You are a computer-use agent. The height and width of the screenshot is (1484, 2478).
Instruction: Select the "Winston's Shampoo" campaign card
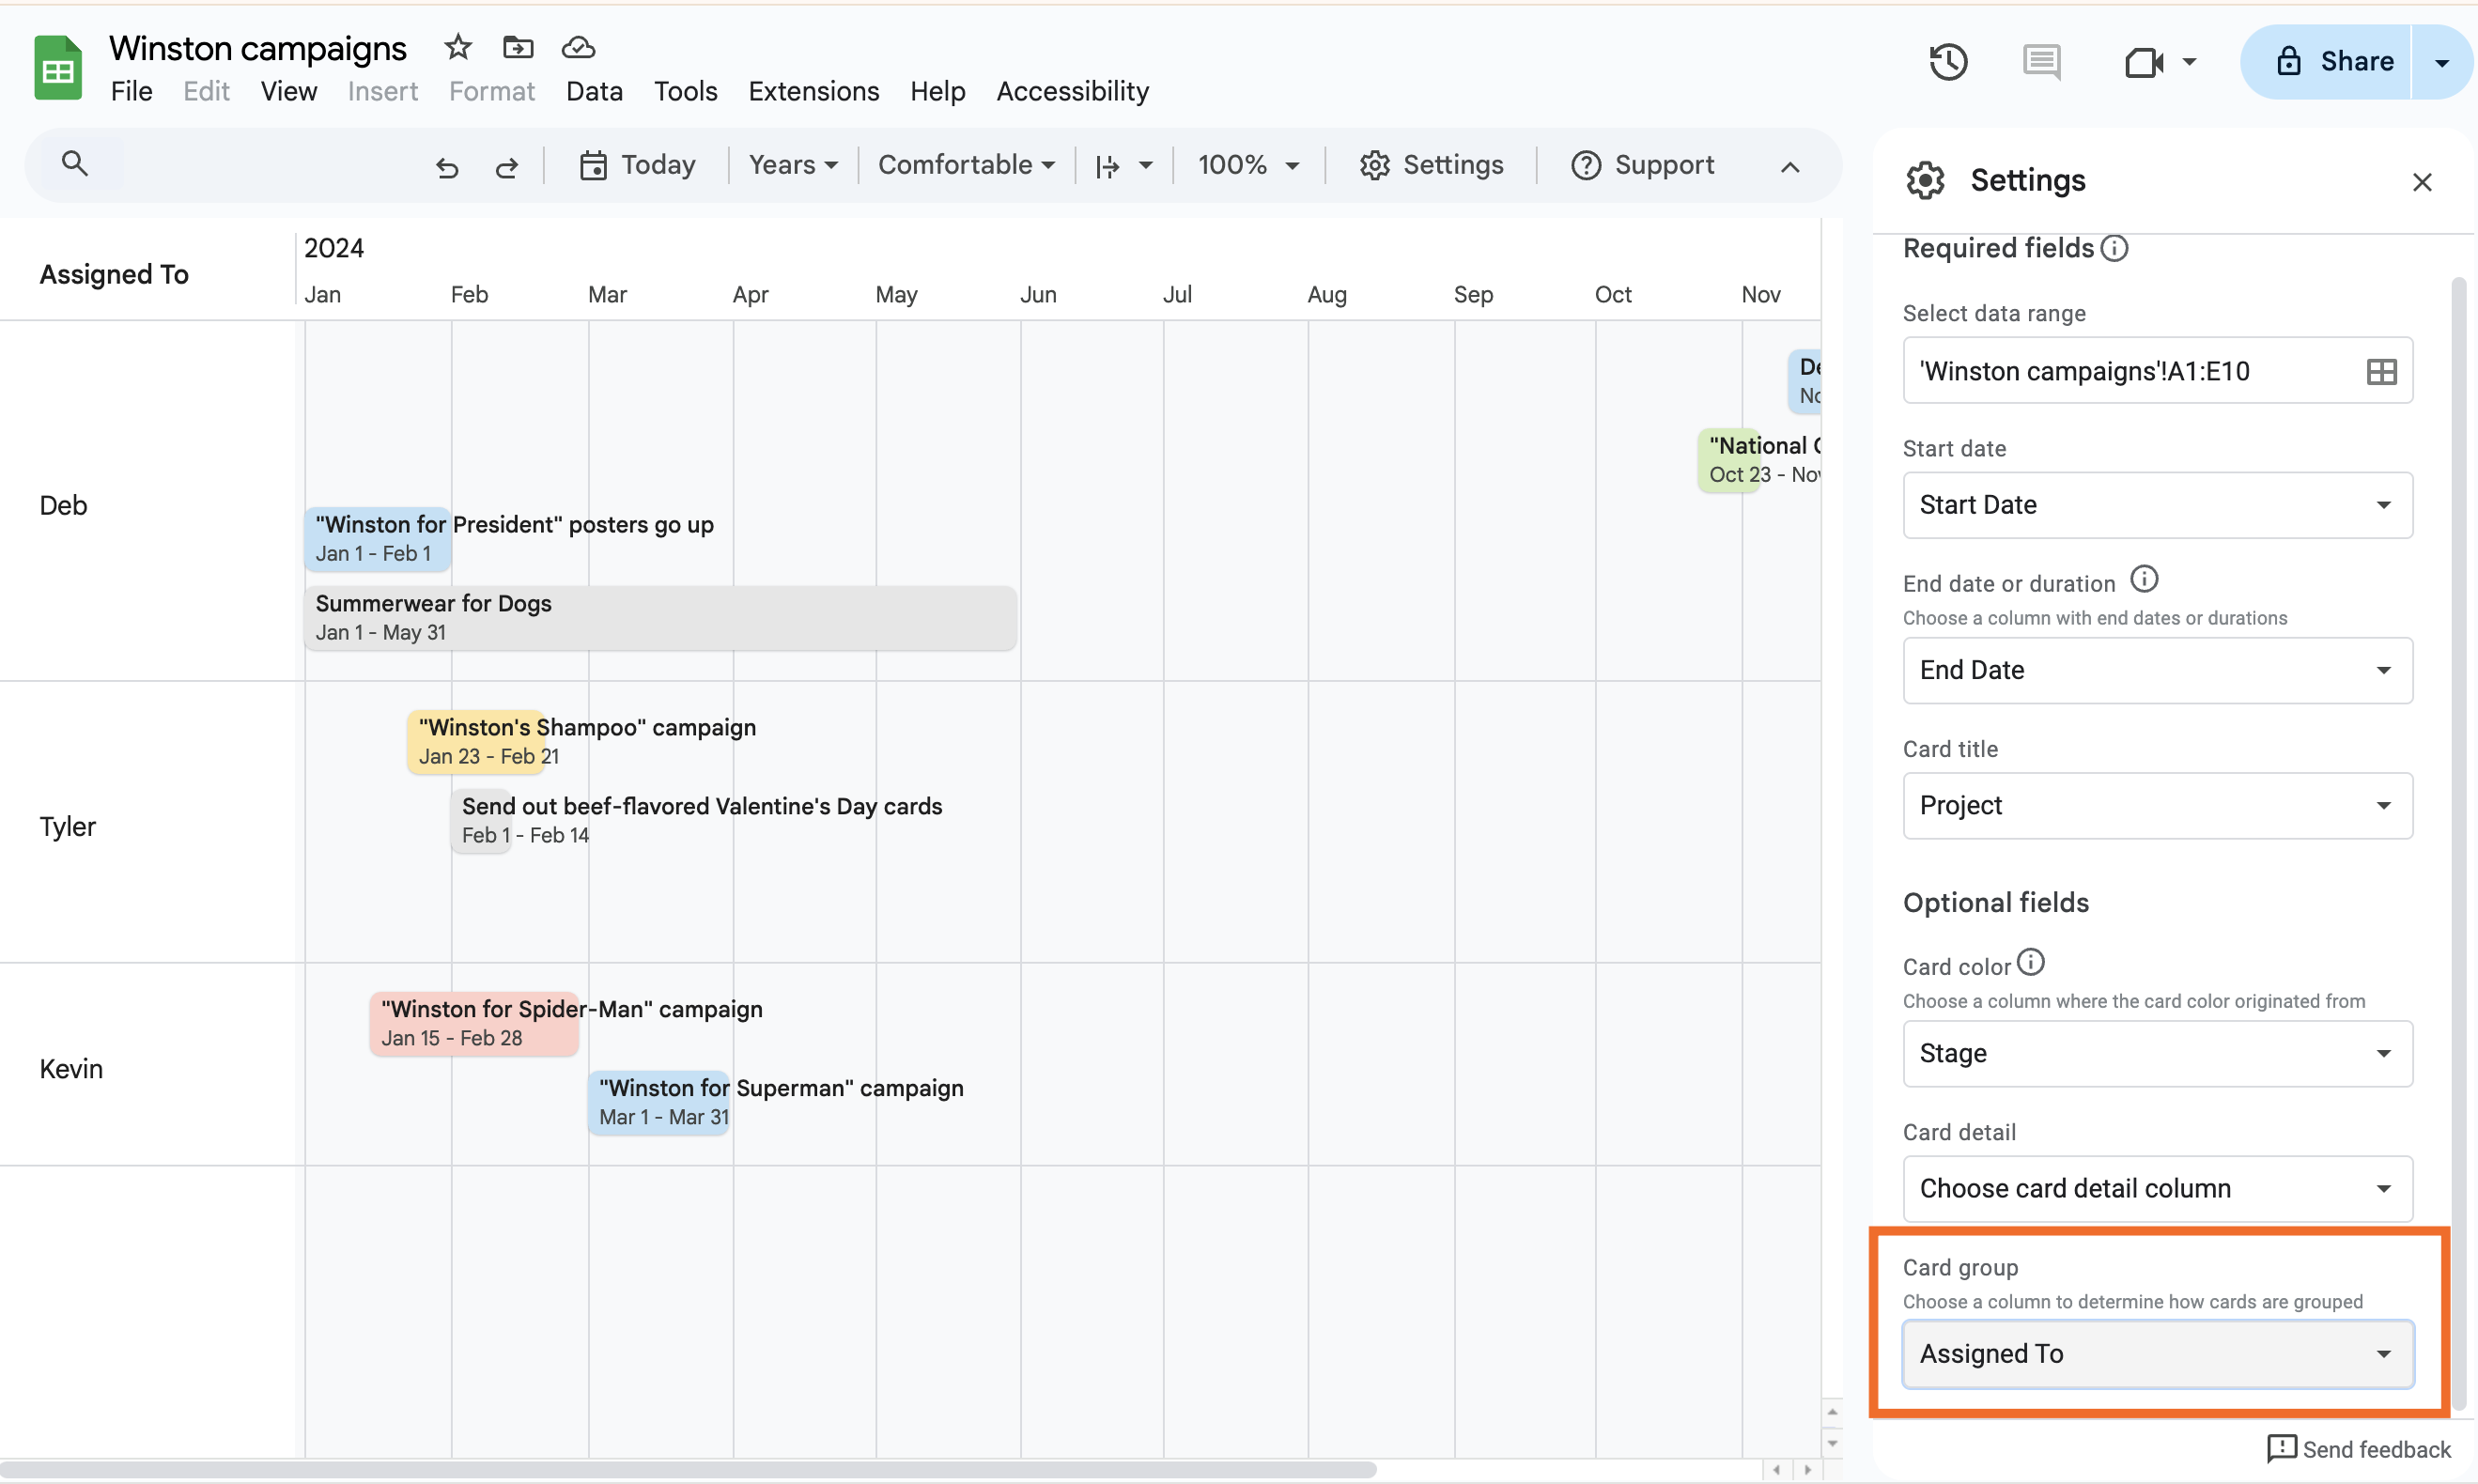[476, 742]
